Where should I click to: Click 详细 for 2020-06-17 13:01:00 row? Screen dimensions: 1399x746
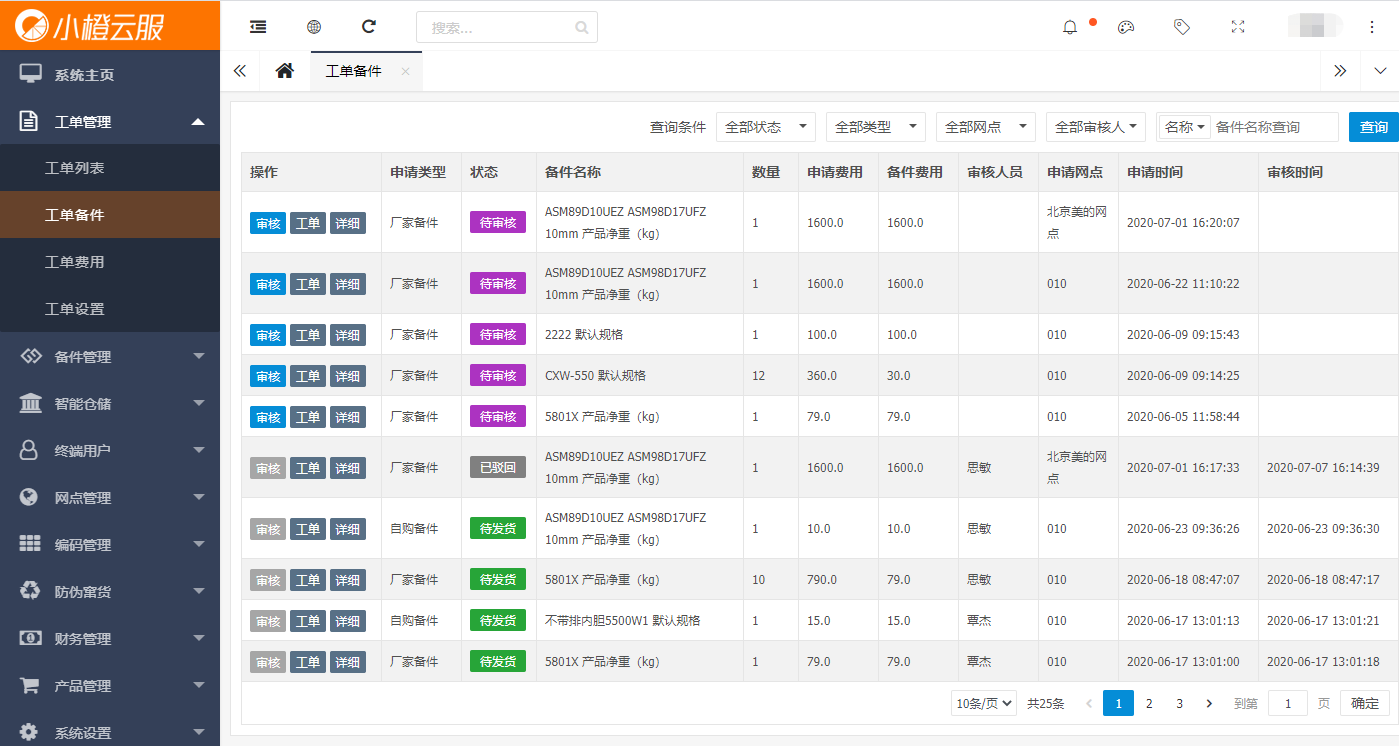tap(348, 662)
